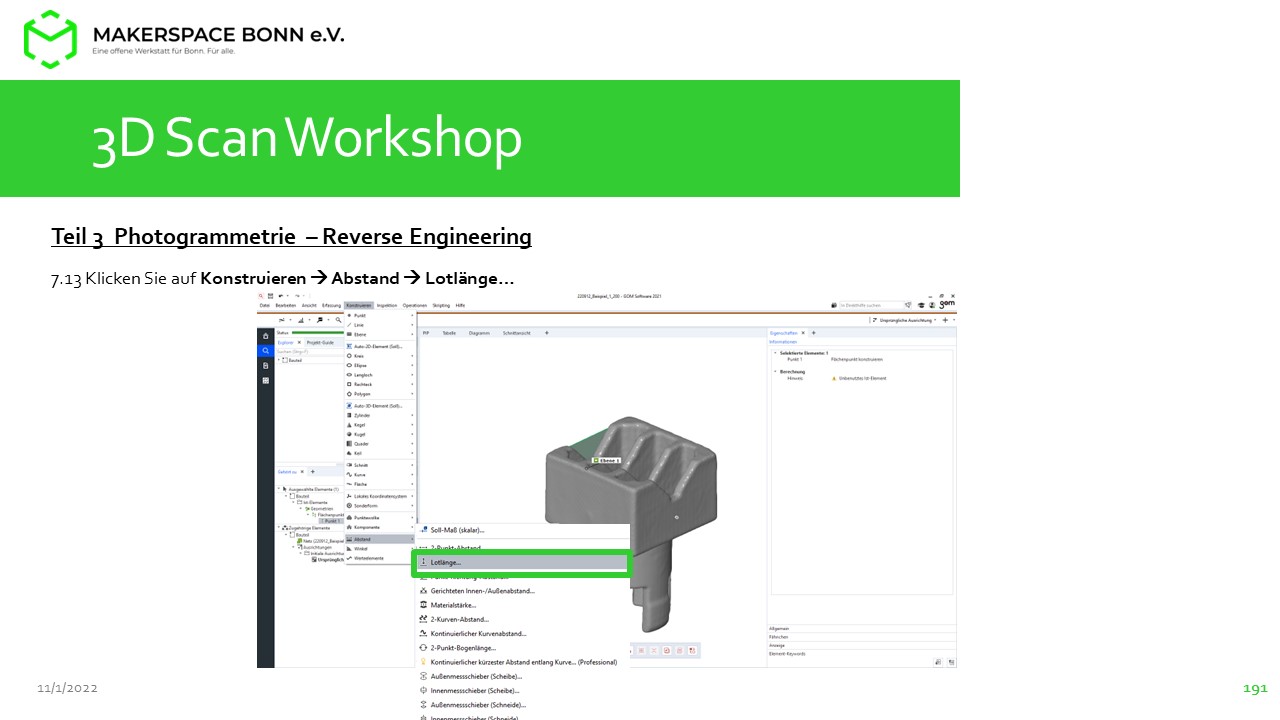The image size is (1280, 720).
Task: Click the Ebene 1 label in 3D view
Action: pos(607,461)
